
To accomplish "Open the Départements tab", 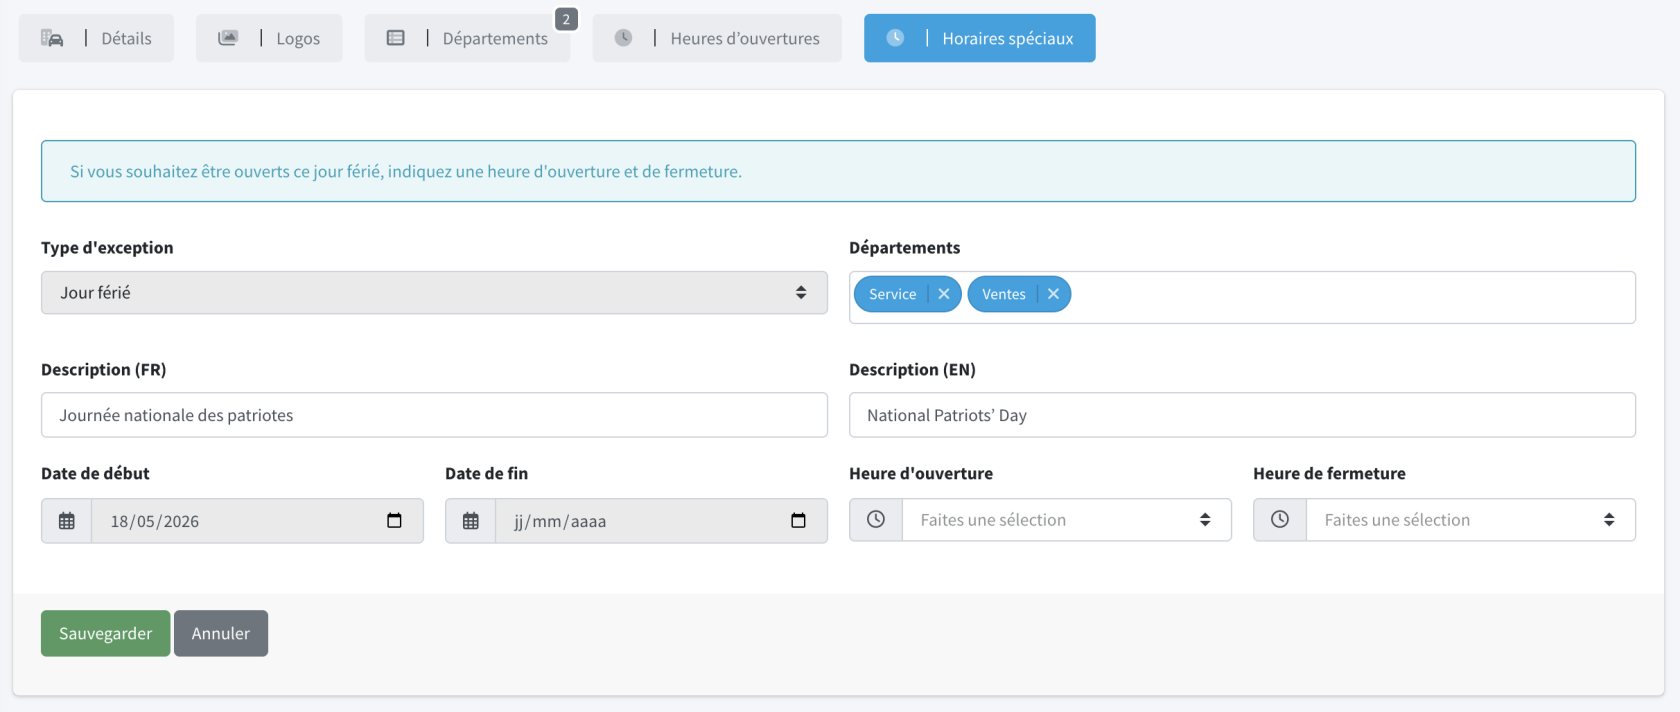I will 467,38.
